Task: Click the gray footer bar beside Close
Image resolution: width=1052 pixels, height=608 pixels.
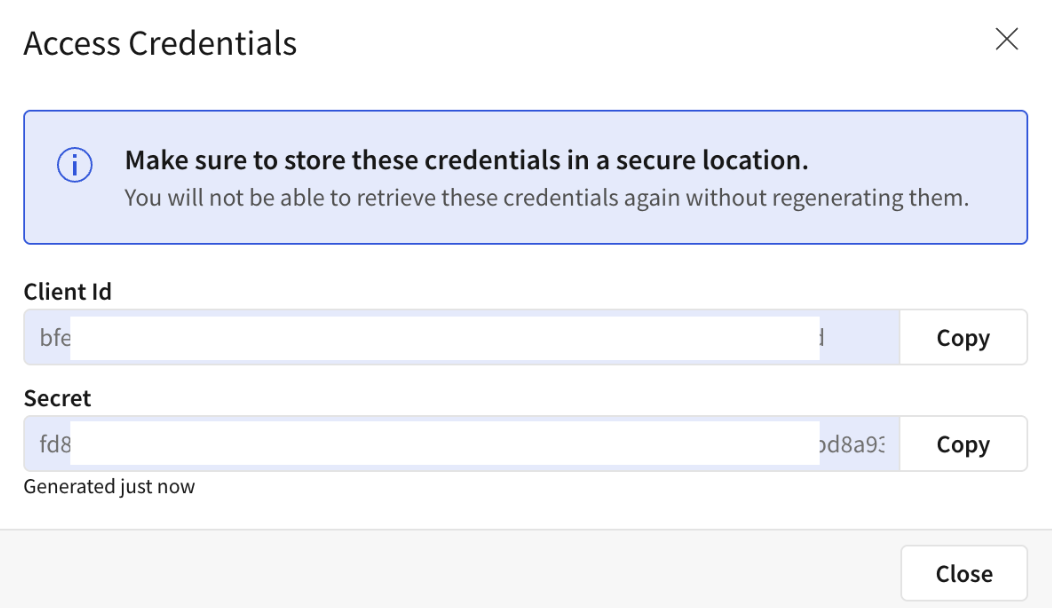Action: [x=450, y=572]
